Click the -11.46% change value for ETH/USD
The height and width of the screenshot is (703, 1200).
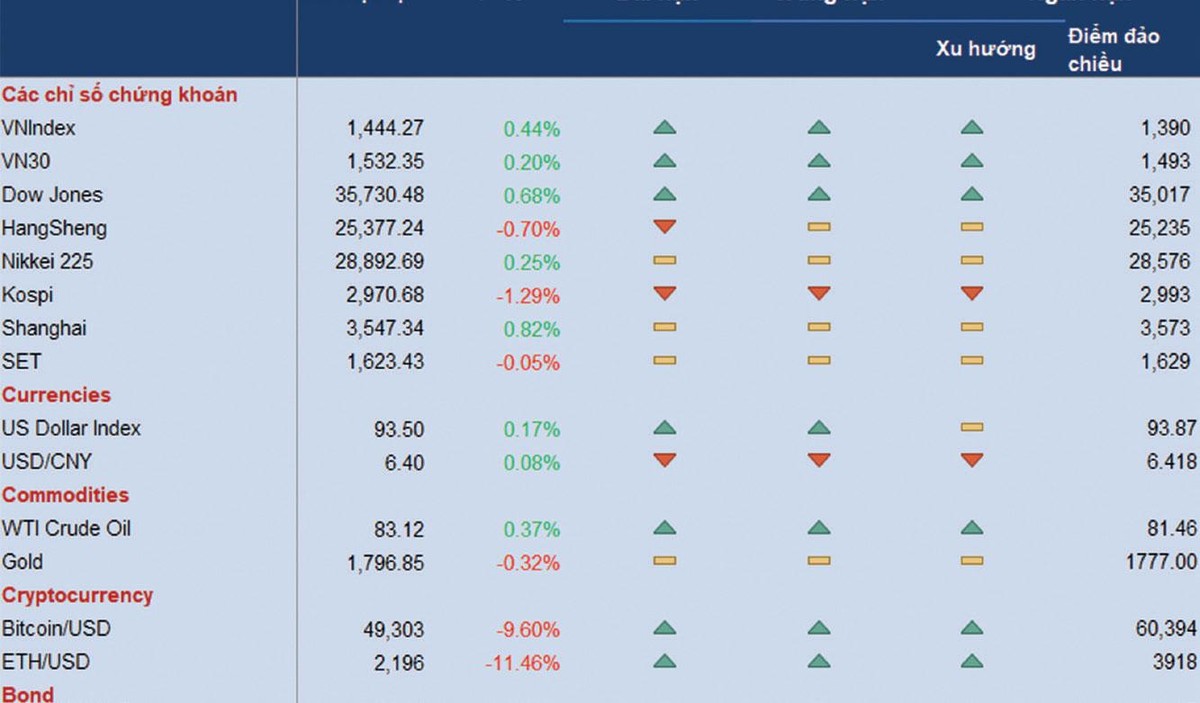522,662
